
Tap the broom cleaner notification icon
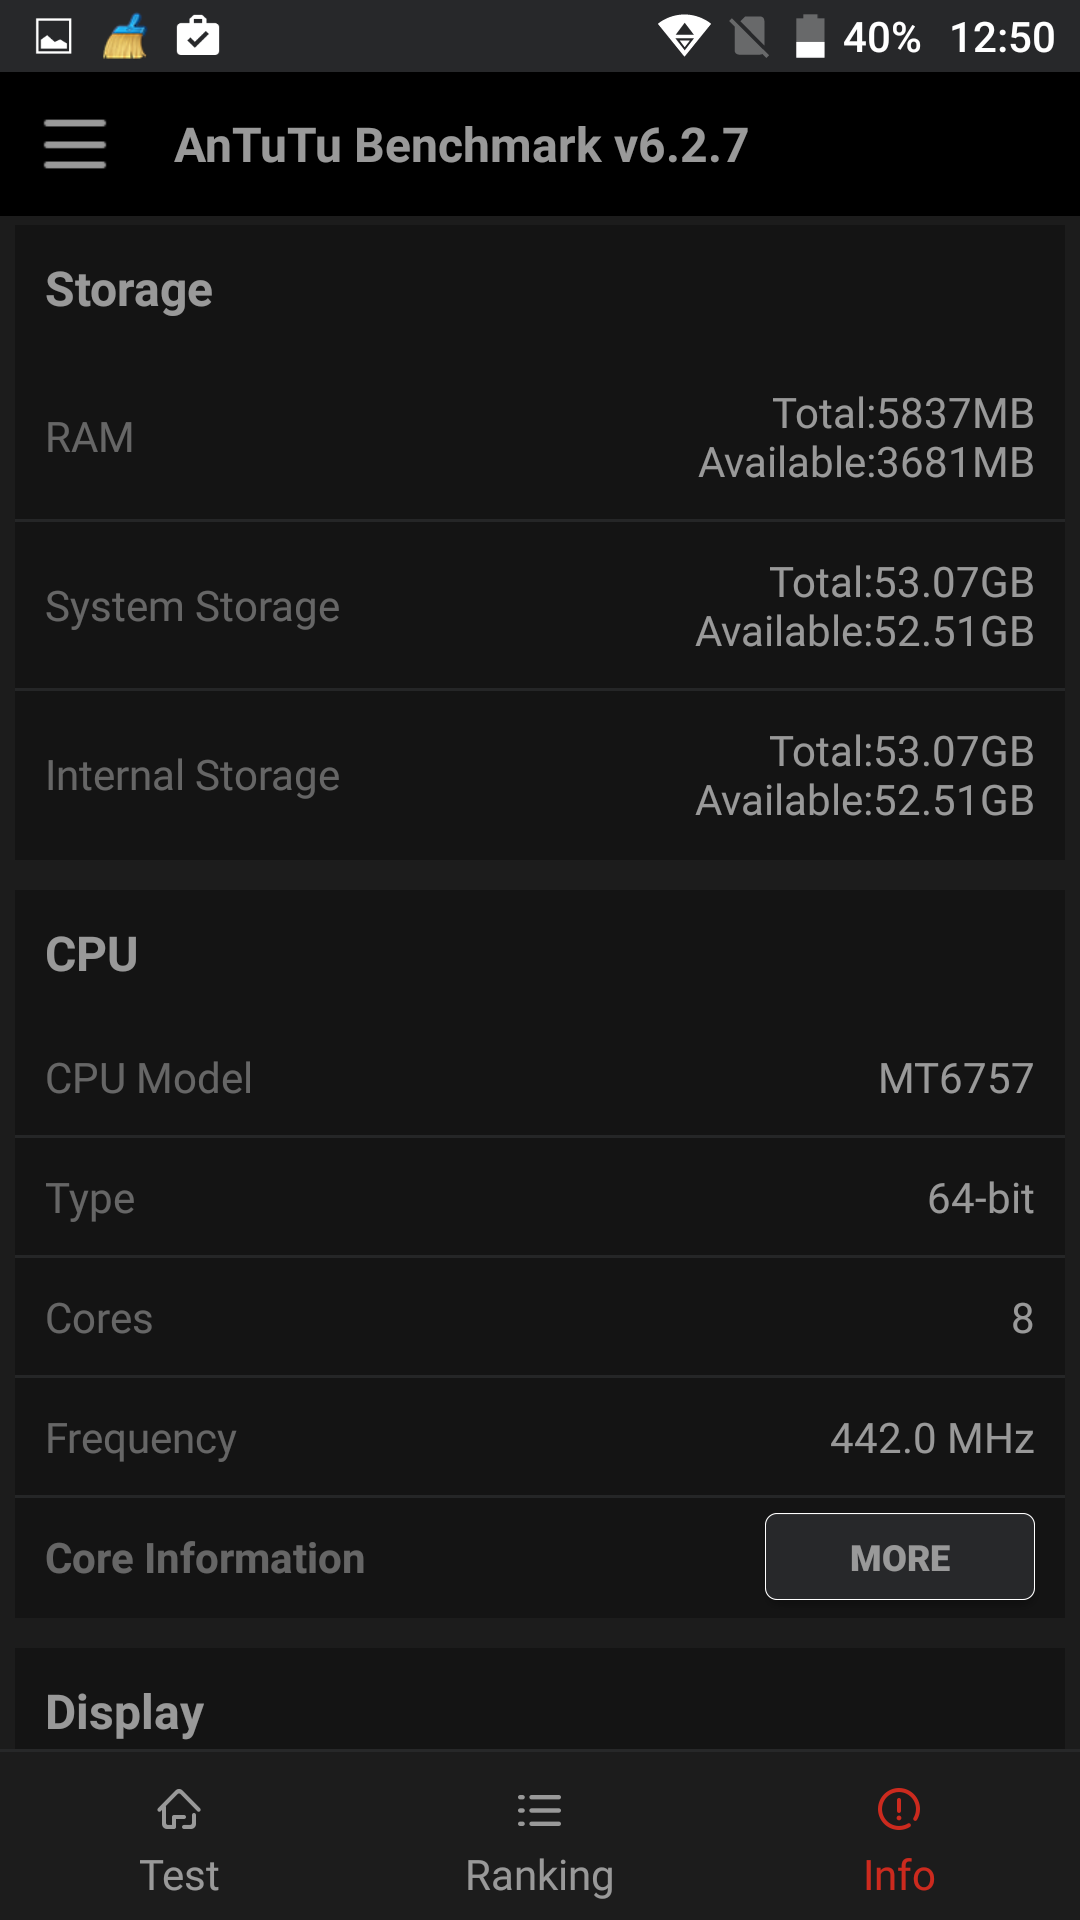125,37
